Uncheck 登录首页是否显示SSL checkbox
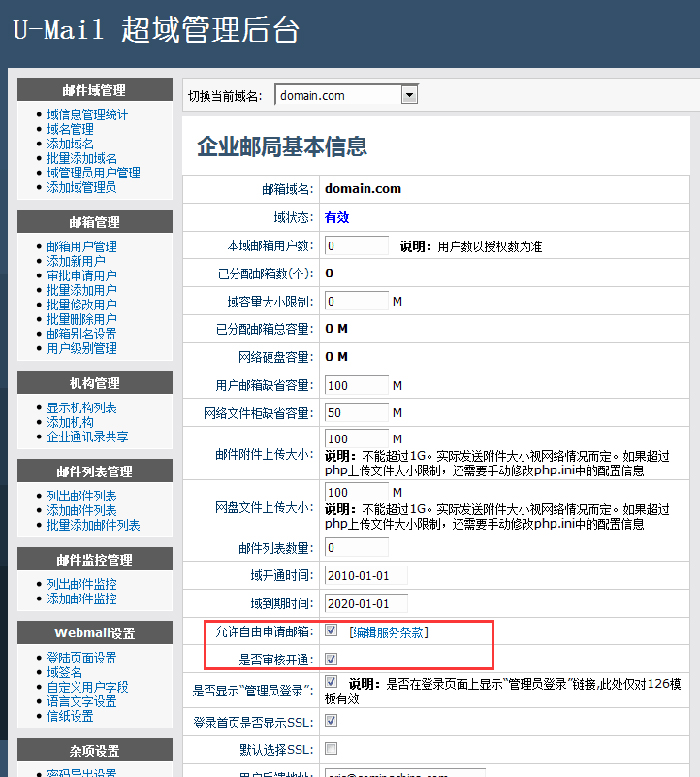The image size is (700, 777). pyautogui.click(x=331, y=720)
